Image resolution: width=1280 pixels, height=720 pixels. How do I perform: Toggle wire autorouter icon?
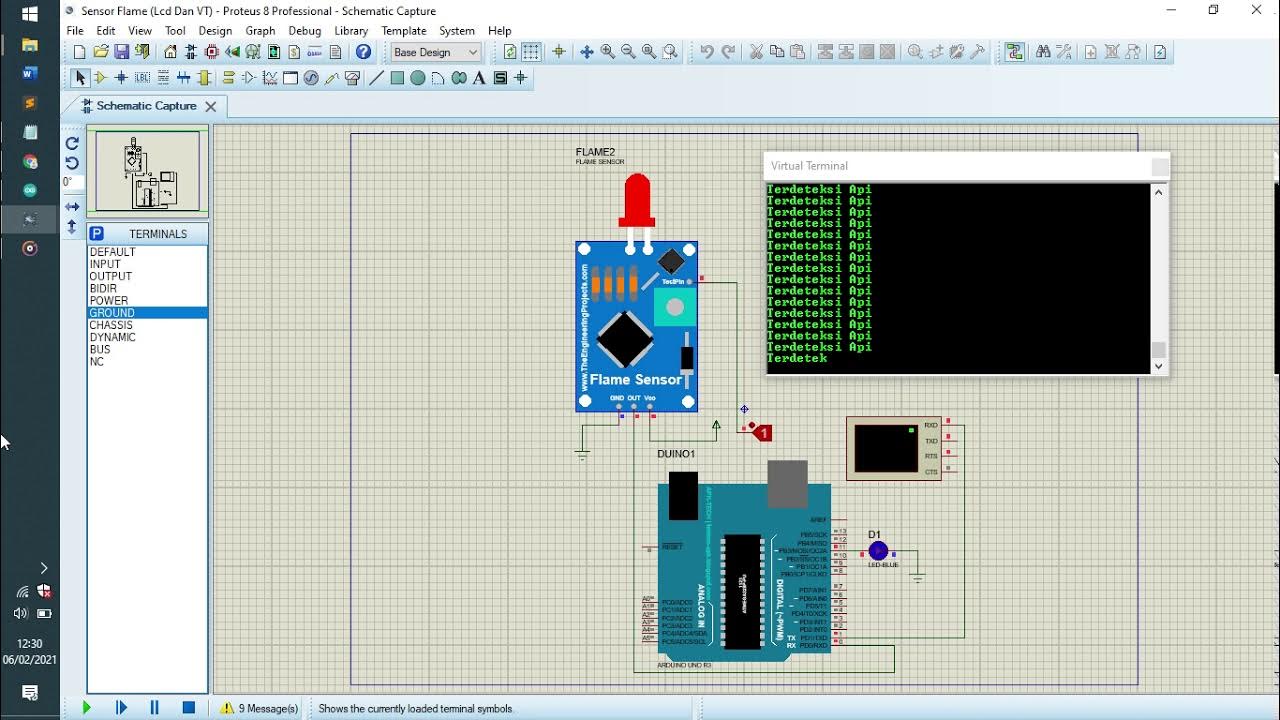click(1014, 52)
